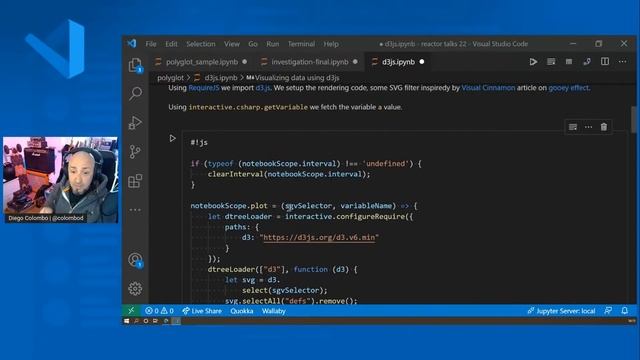The width and height of the screenshot is (640, 360).
Task: Click the clear outputs icon in notebook toolbar
Action: [x=551, y=62]
